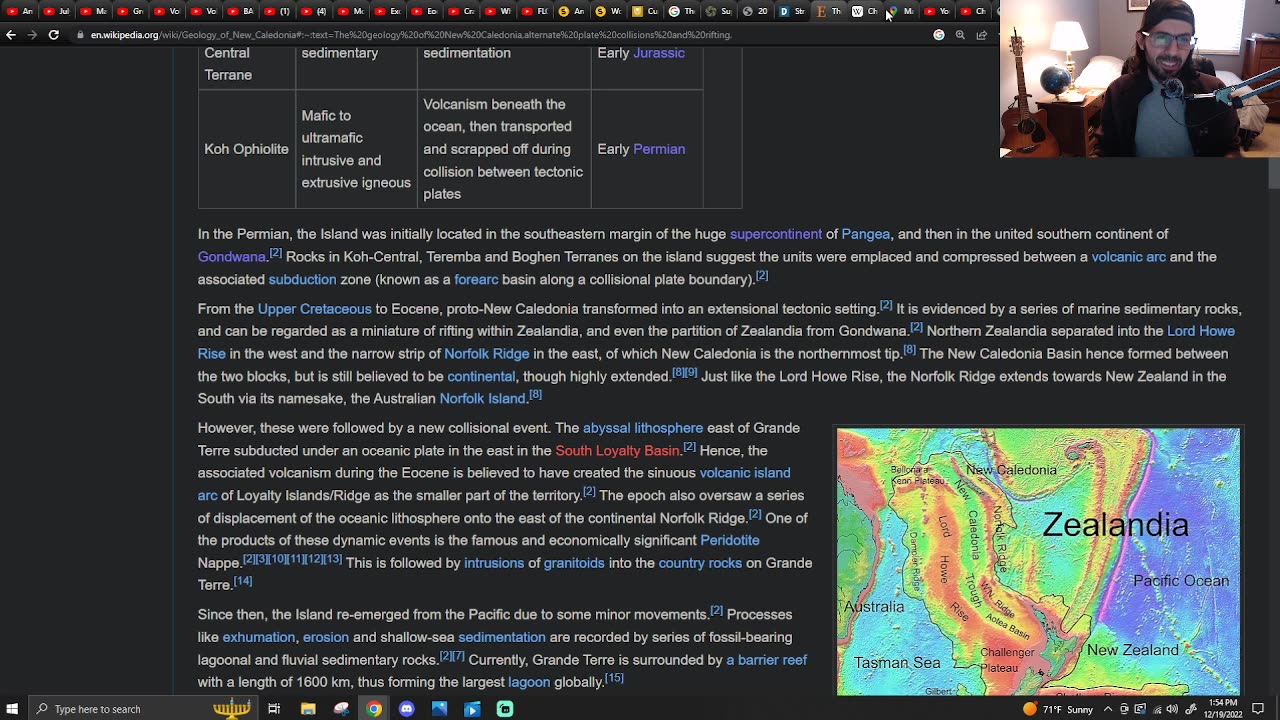
Task: Open the Lord Howe Rise link
Action: pyautogui.click(x=1200, y=331)
